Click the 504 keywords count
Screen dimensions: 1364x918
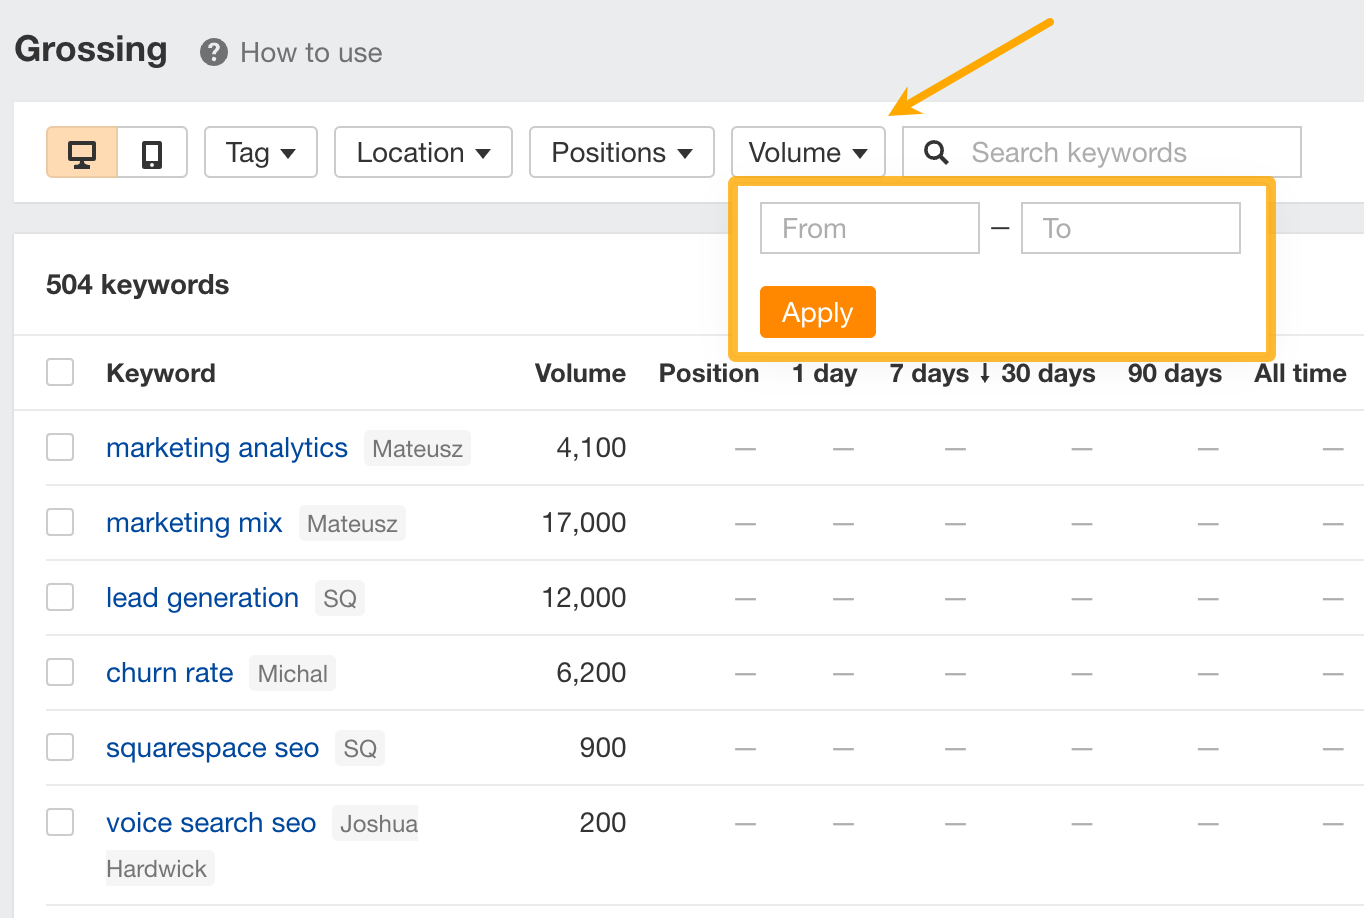pyautogui.click(x=138, y=285)
